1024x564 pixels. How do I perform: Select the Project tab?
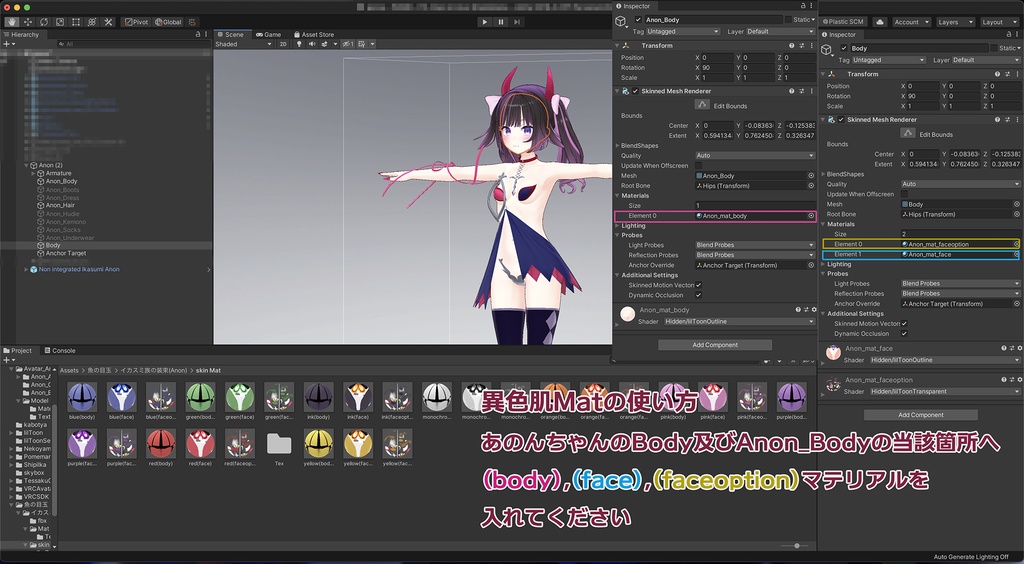(18, 351)
